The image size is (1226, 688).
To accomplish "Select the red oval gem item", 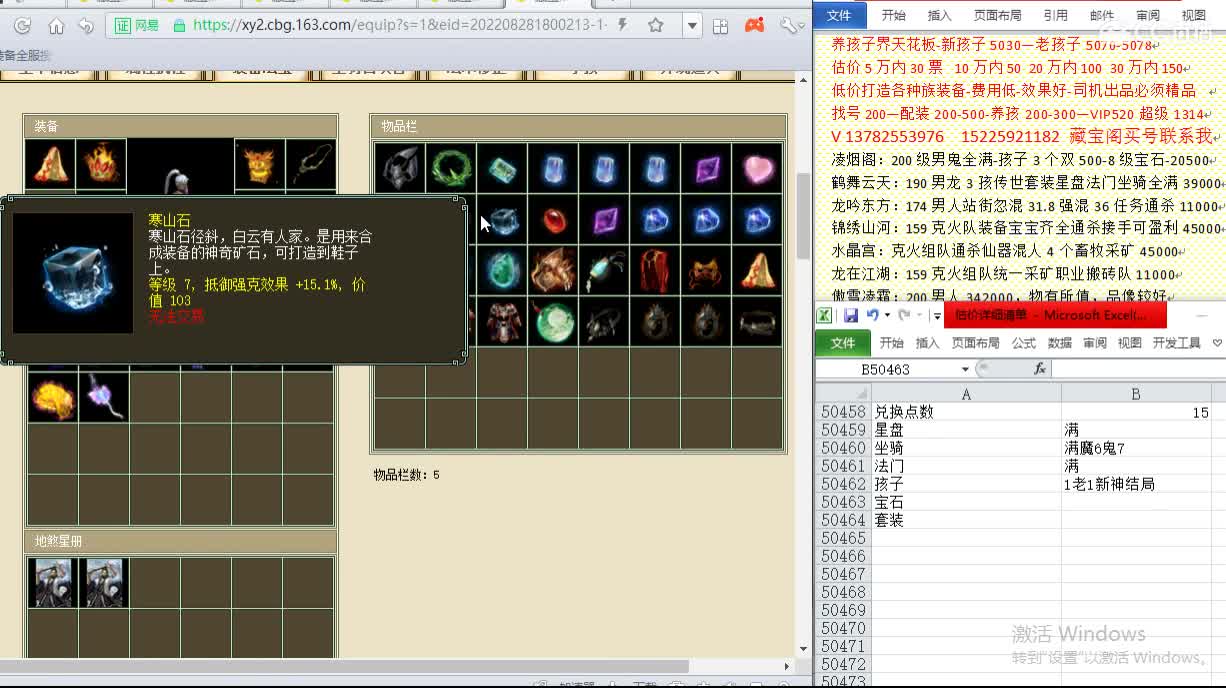I will tap(553, 220).
